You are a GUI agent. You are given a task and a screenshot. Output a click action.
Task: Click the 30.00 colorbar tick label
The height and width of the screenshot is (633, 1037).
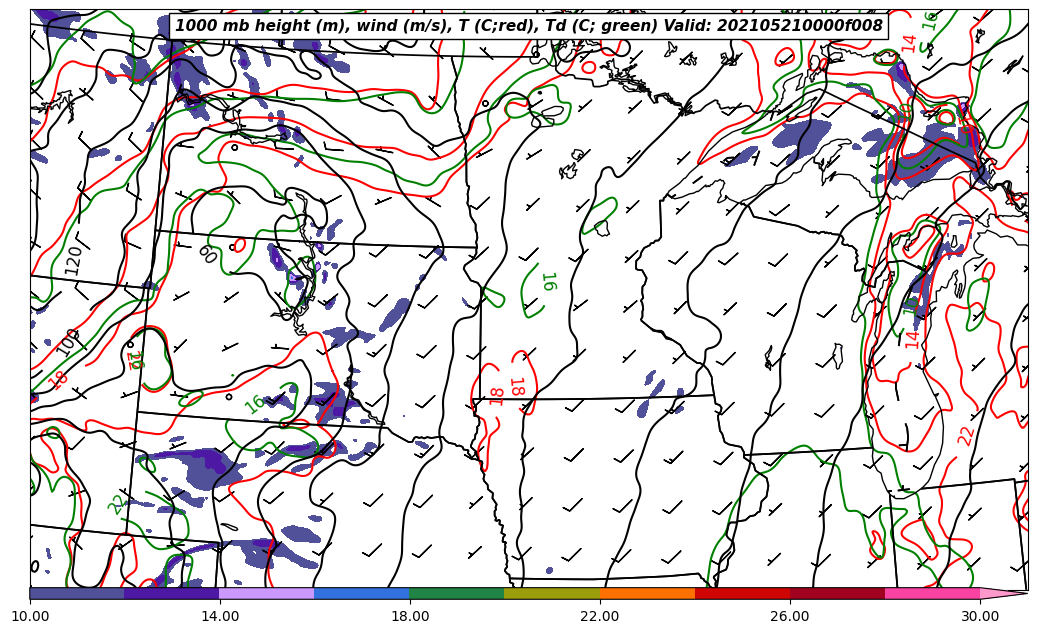pyautogui.click(x=980, y=616)
